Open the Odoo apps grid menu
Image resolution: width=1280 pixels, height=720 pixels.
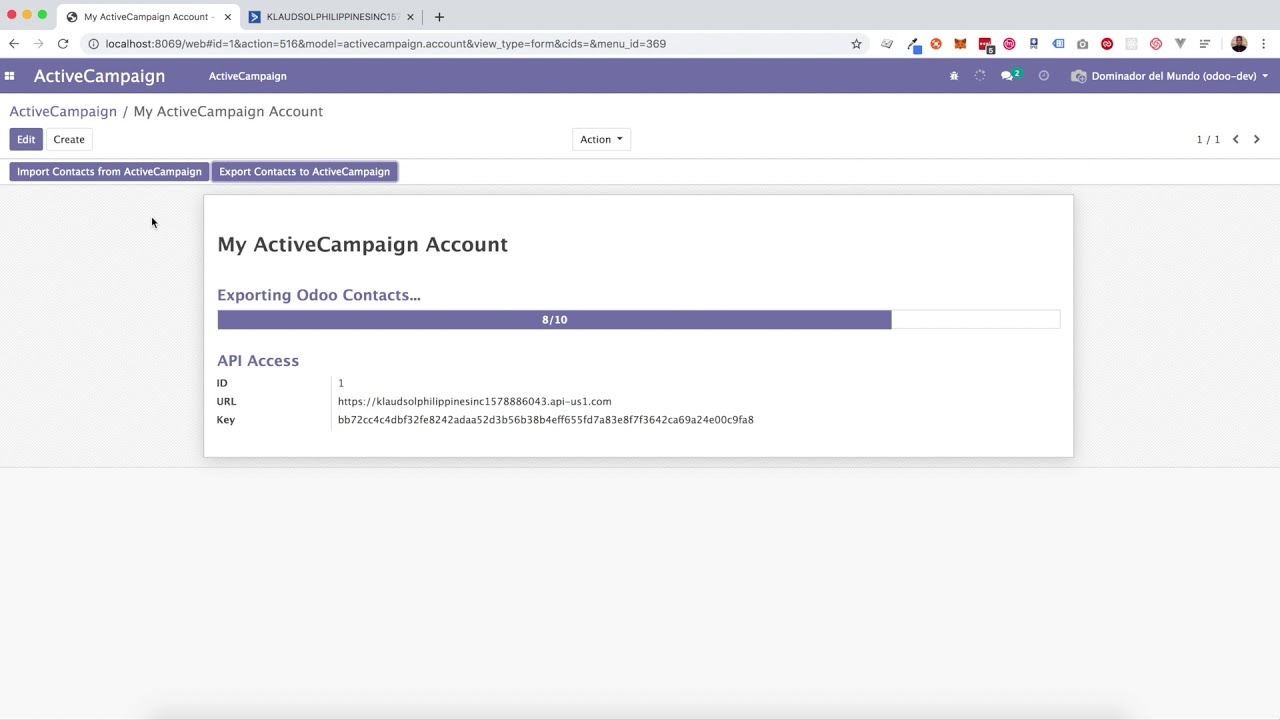9,76
